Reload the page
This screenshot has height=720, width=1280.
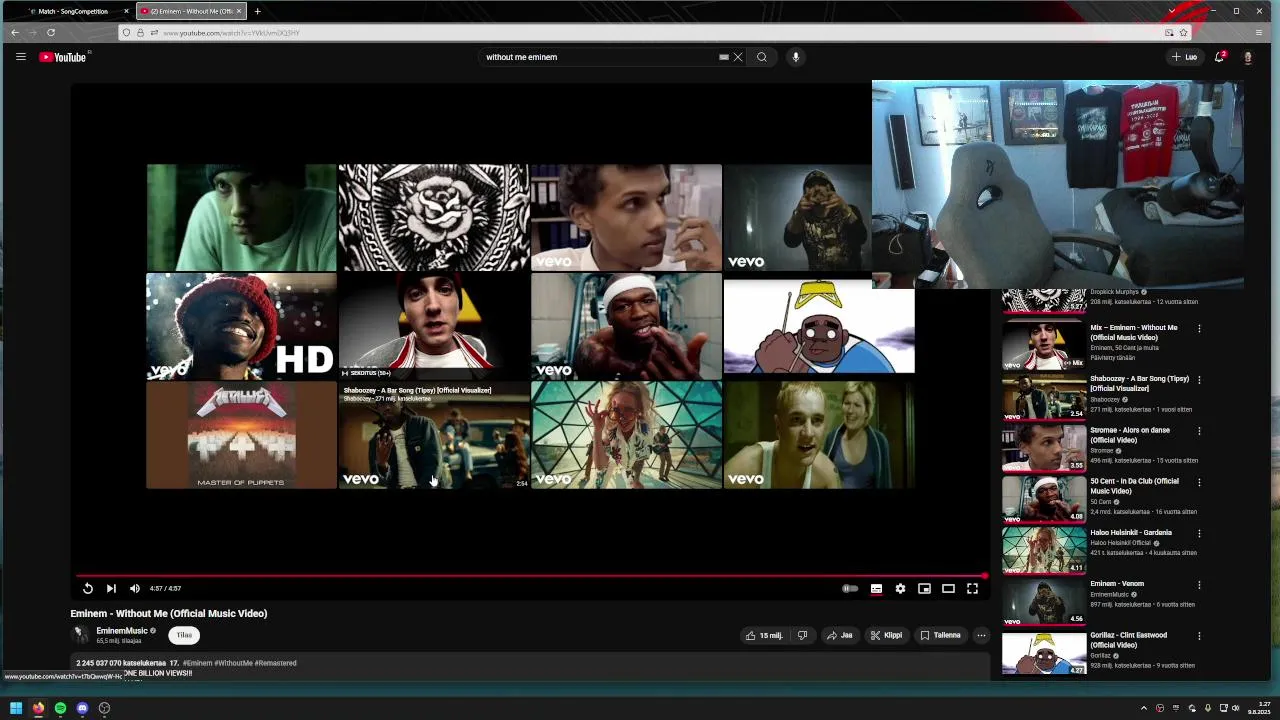point(51,32)
